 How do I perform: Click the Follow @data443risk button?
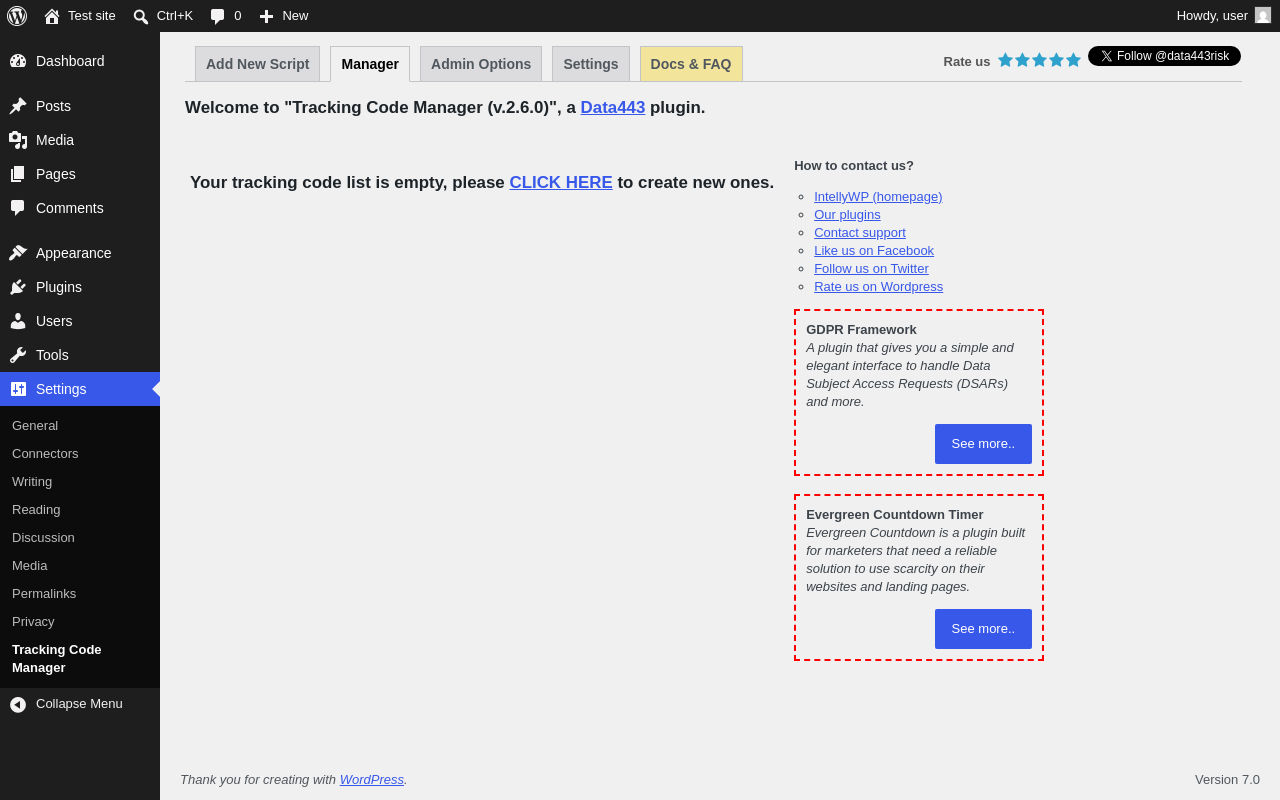coord(1164,56)
